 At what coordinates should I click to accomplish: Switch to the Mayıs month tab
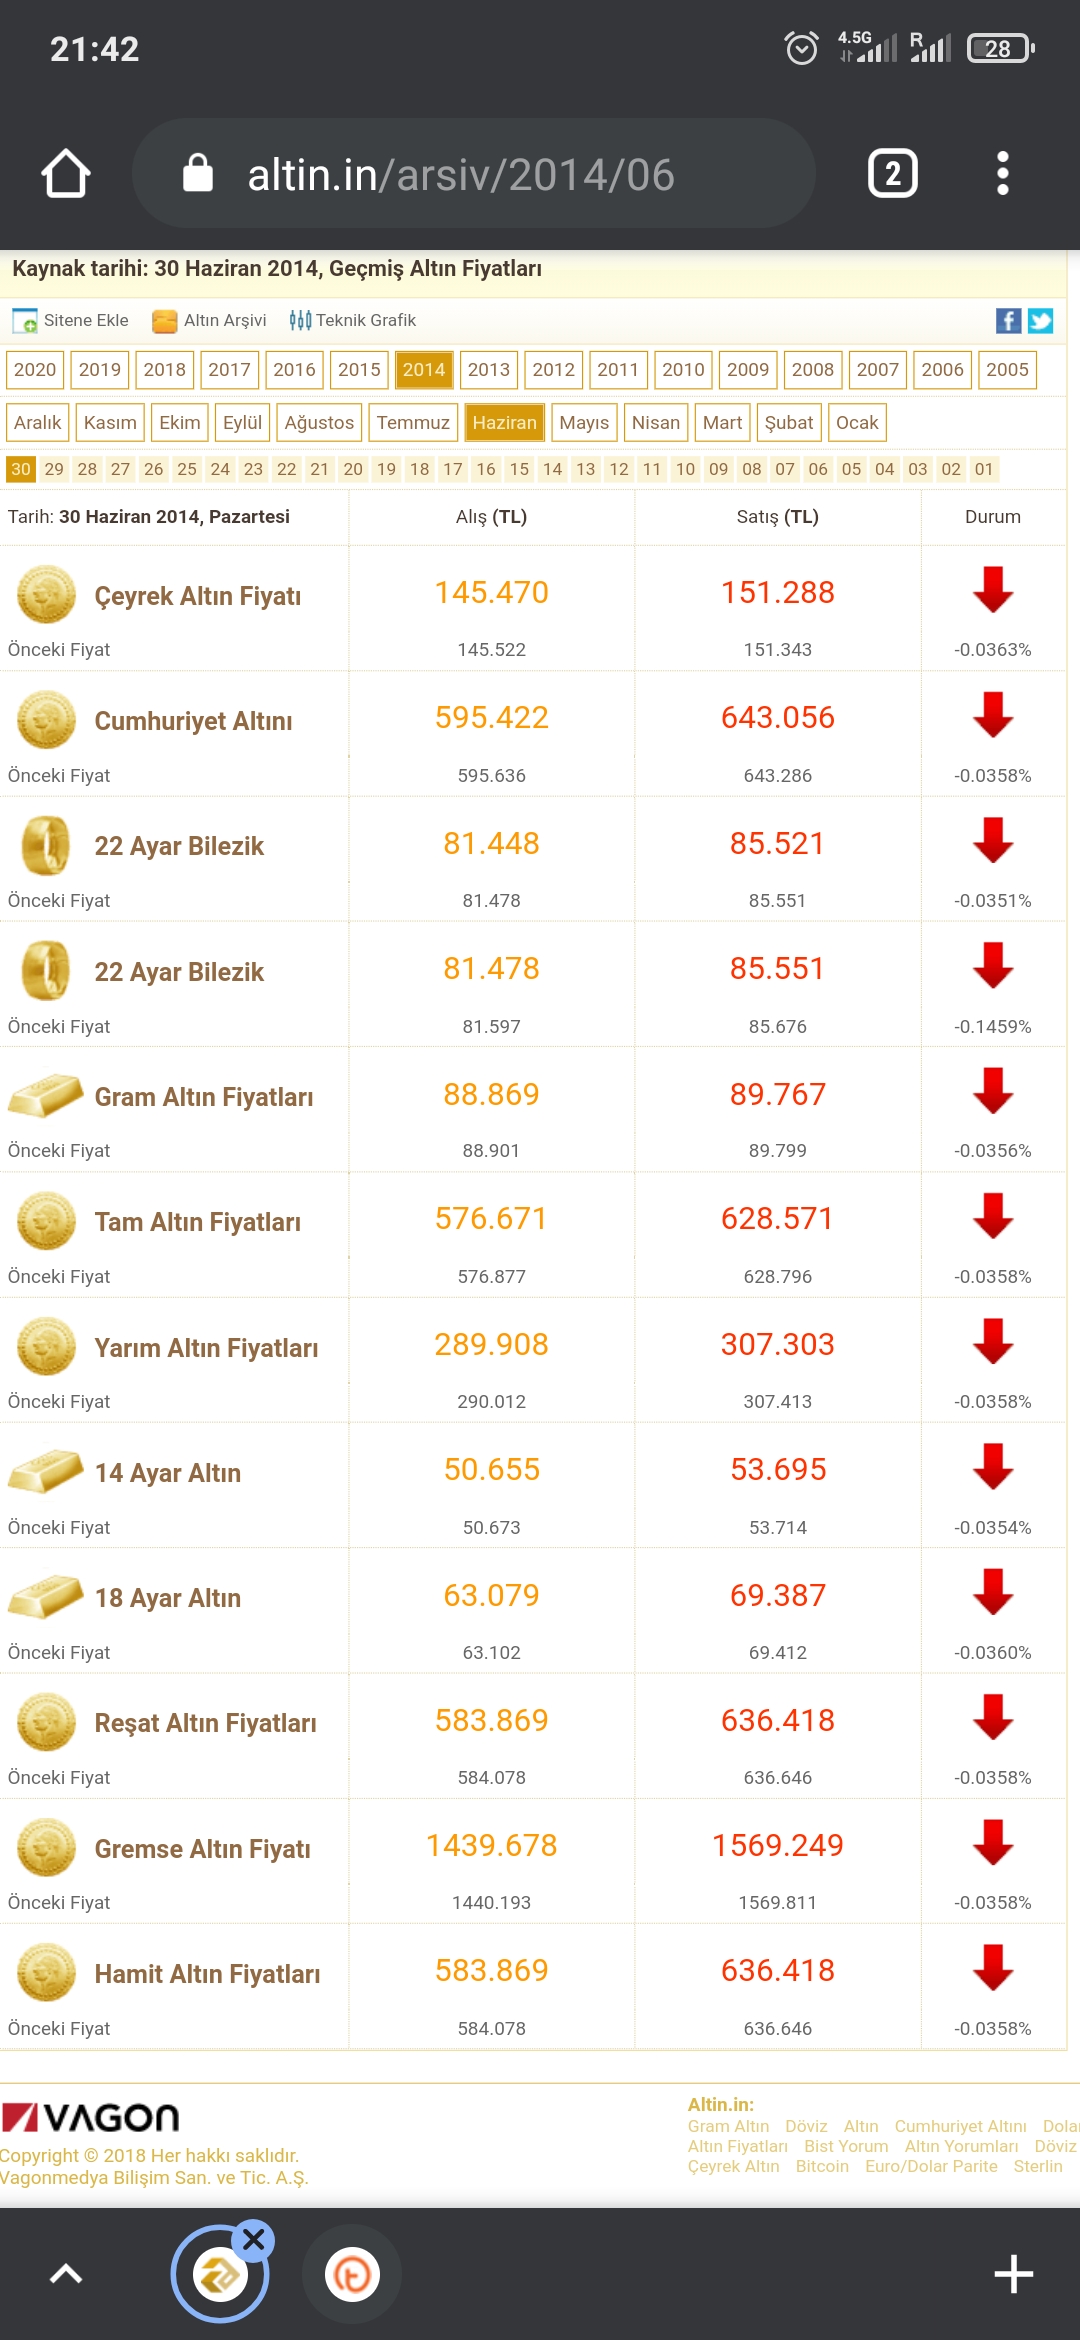coord(584,423)
